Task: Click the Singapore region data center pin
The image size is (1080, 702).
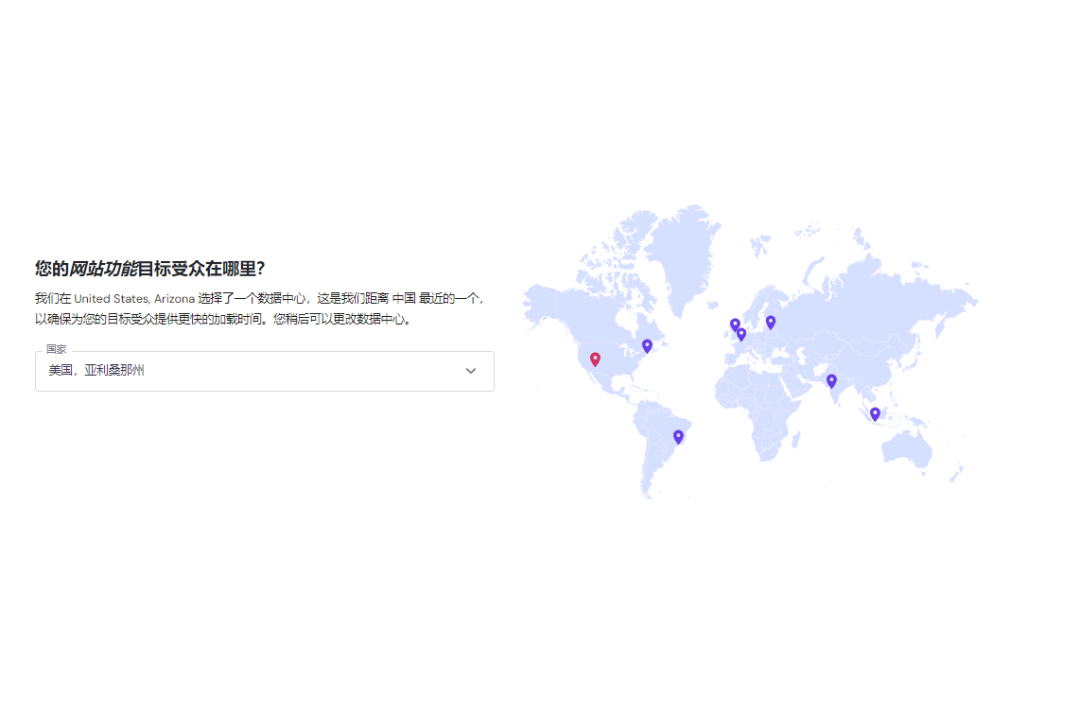Action: (x=875, y=413)
